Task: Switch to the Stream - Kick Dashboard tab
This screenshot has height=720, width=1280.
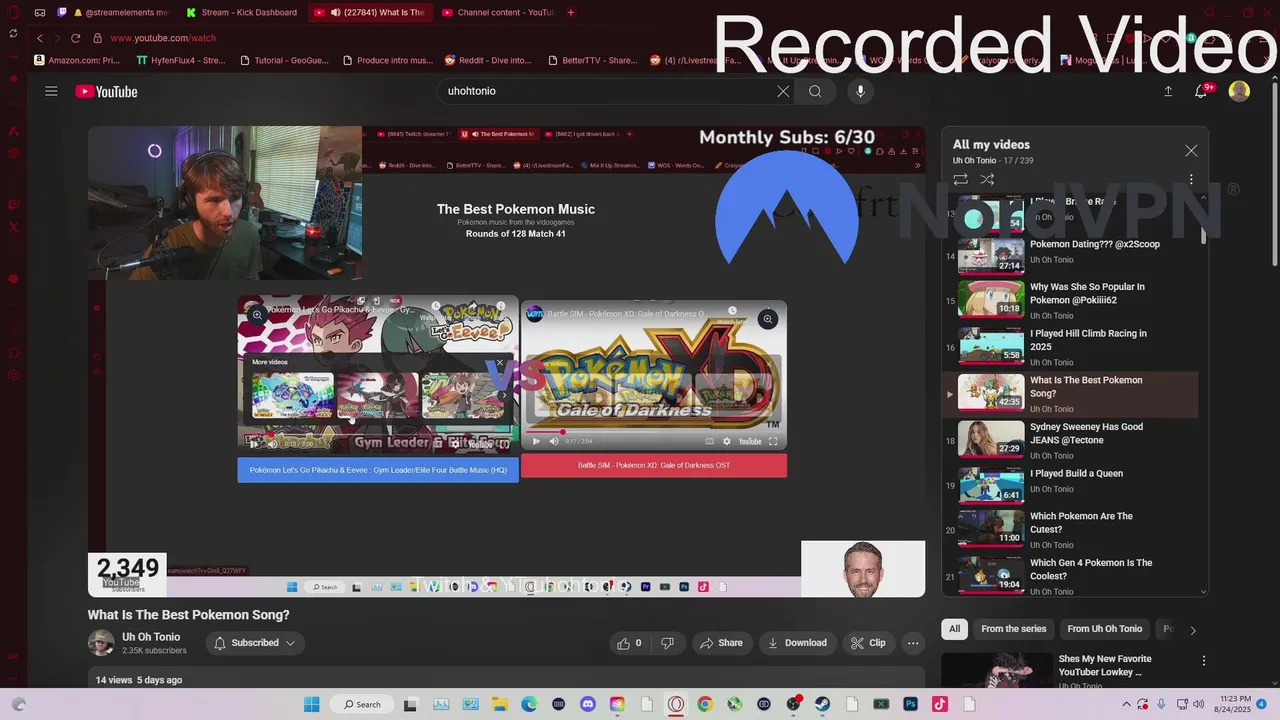Action: pyautogui.click(x=242, y=12)
